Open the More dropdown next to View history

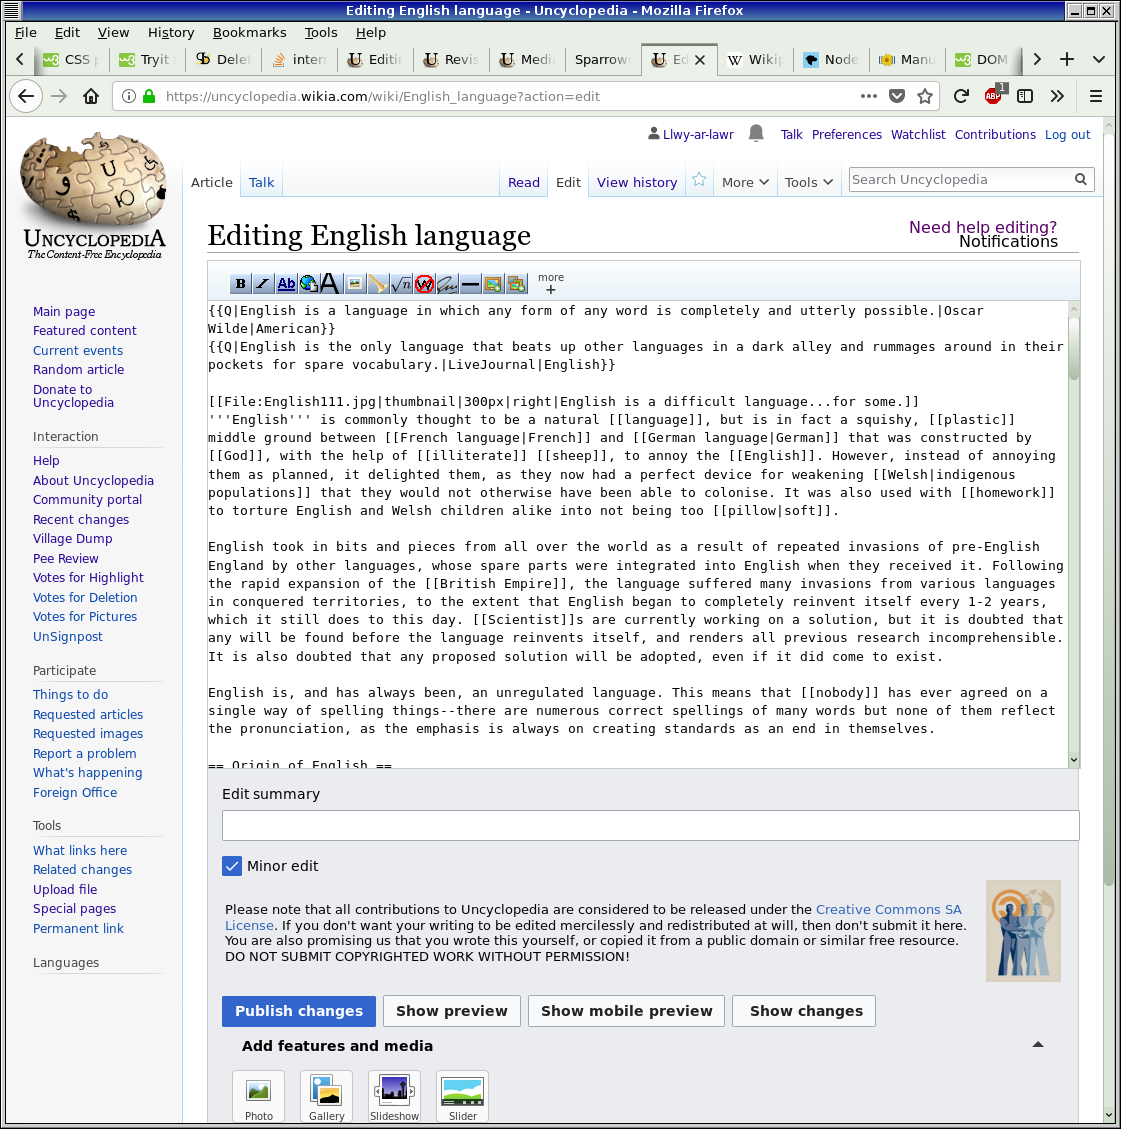click(x=745, y=182)
